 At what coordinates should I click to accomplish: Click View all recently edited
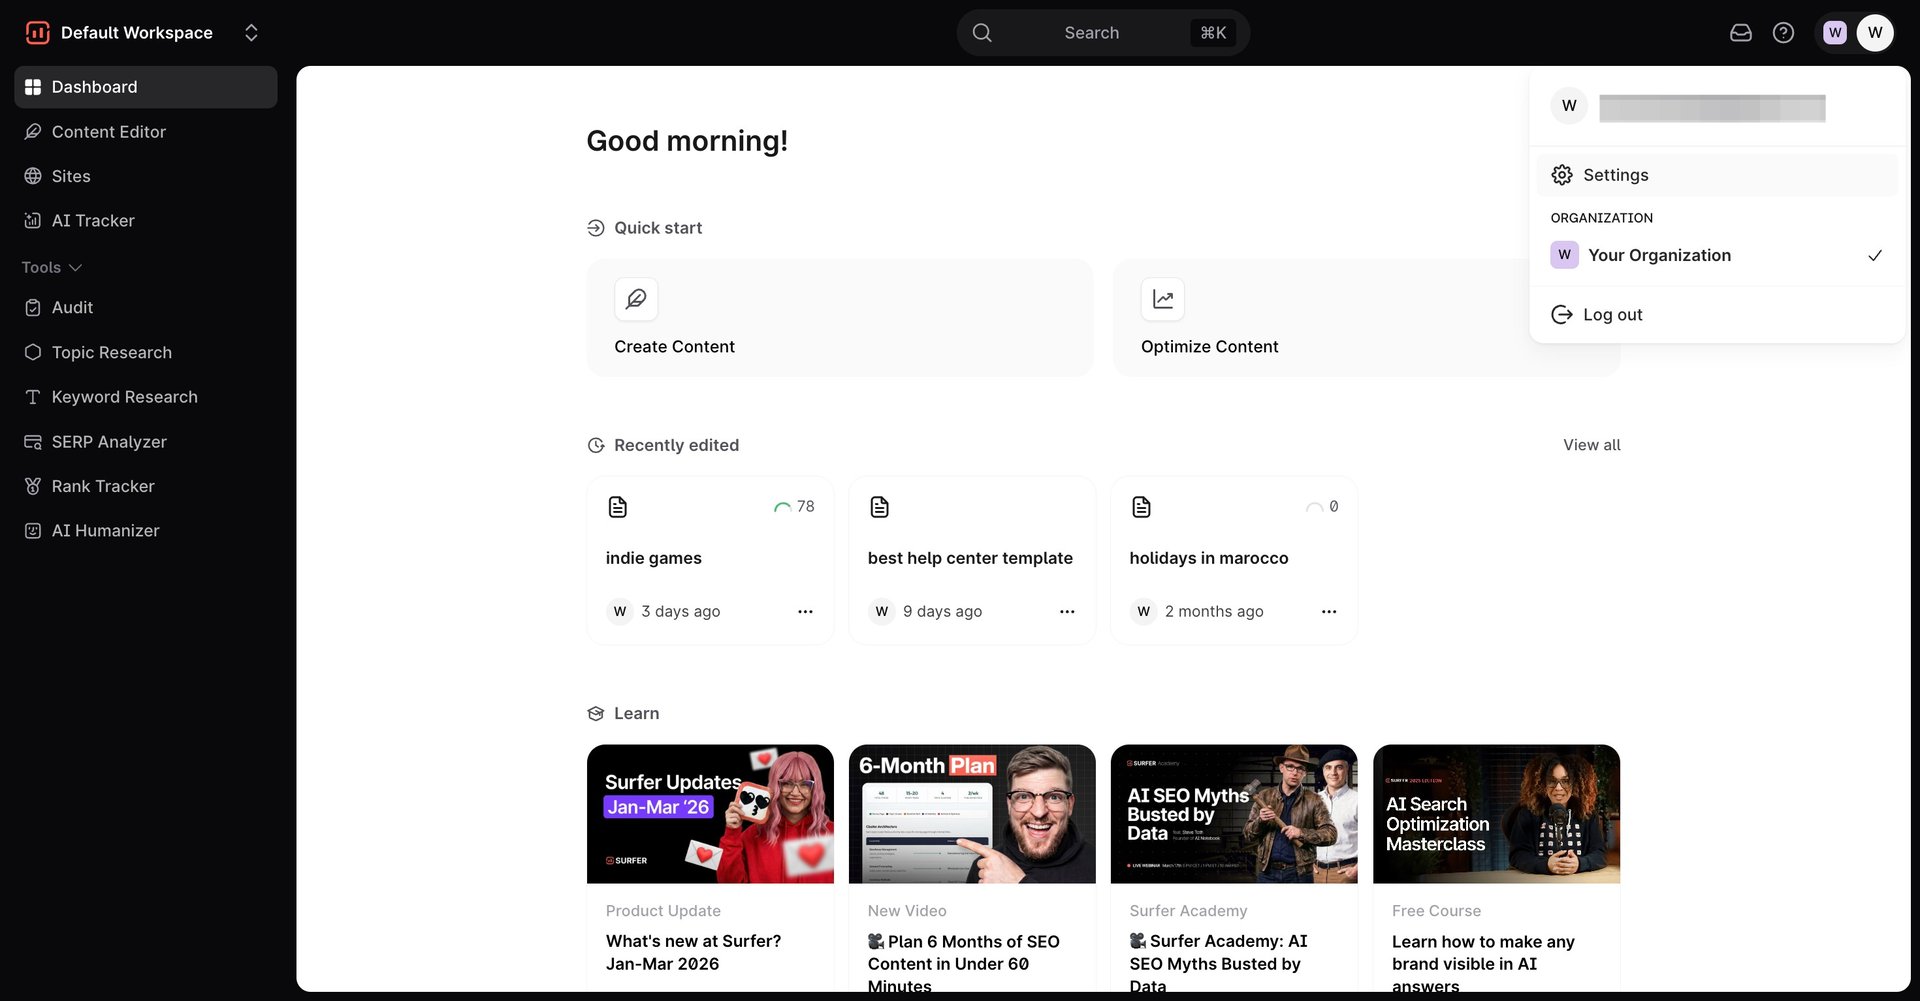1591,445
